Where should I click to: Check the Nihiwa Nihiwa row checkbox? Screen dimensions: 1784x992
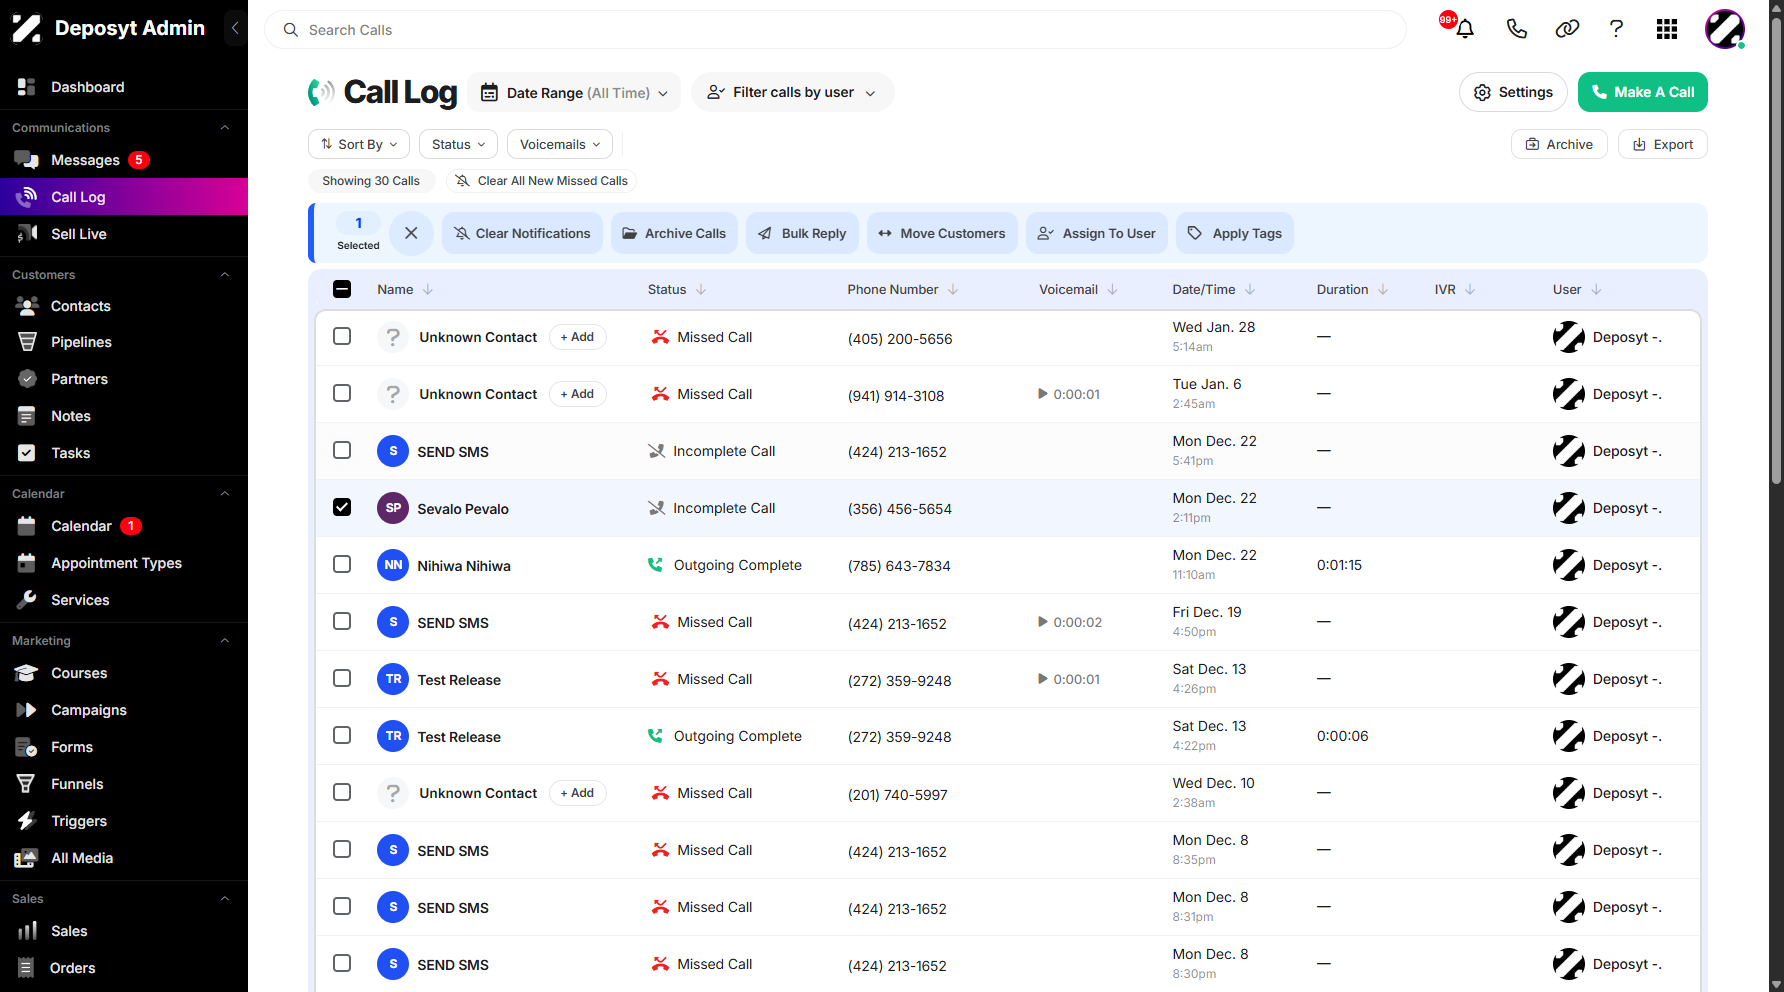[342, 564]
